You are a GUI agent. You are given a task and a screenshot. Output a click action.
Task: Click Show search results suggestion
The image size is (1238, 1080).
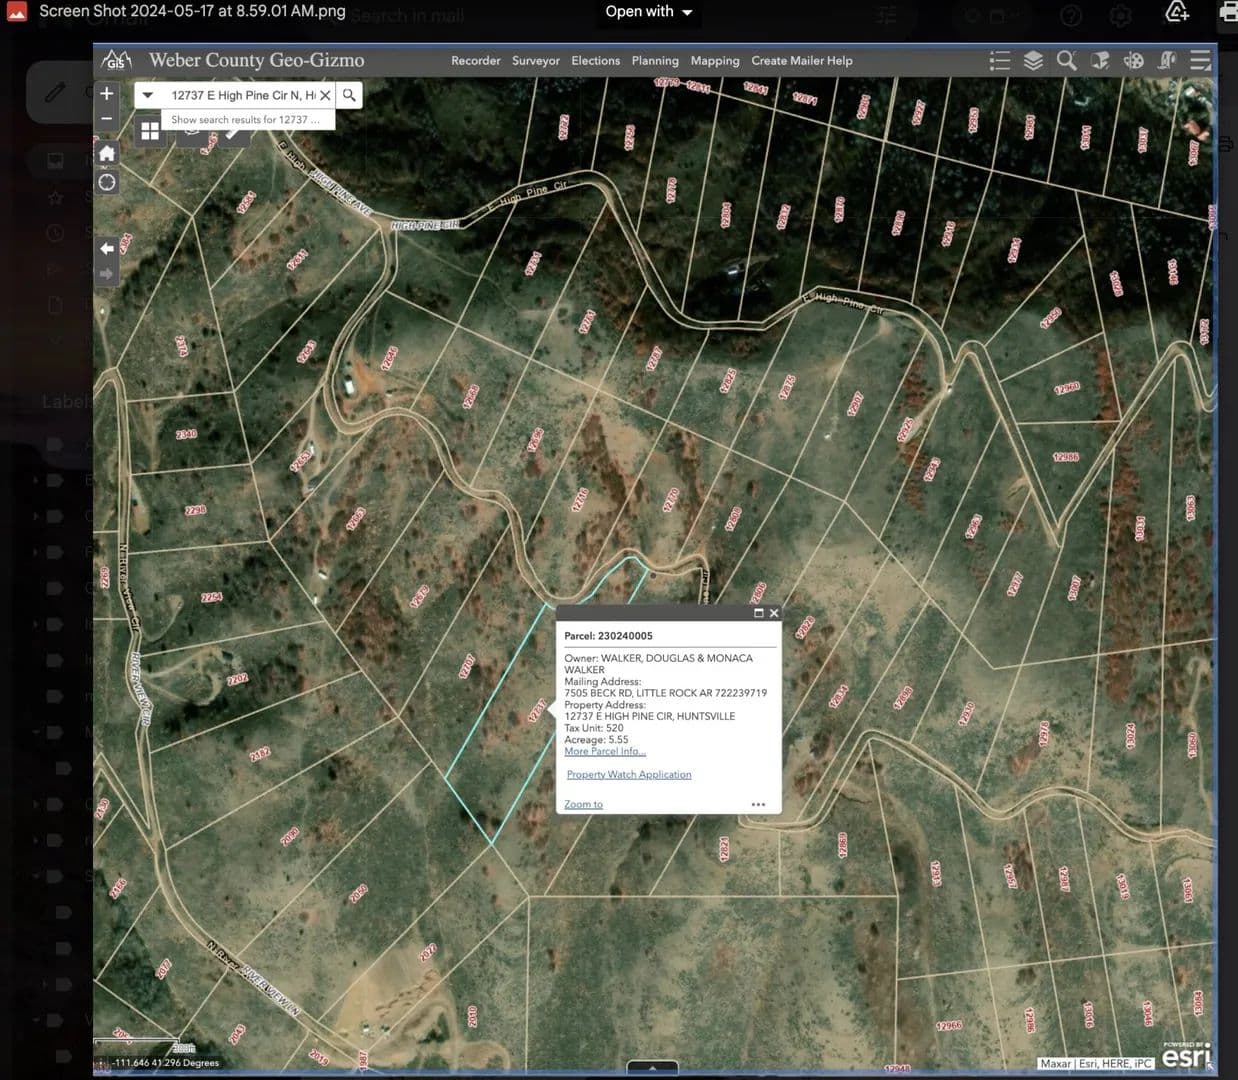(x=245, y=119)
